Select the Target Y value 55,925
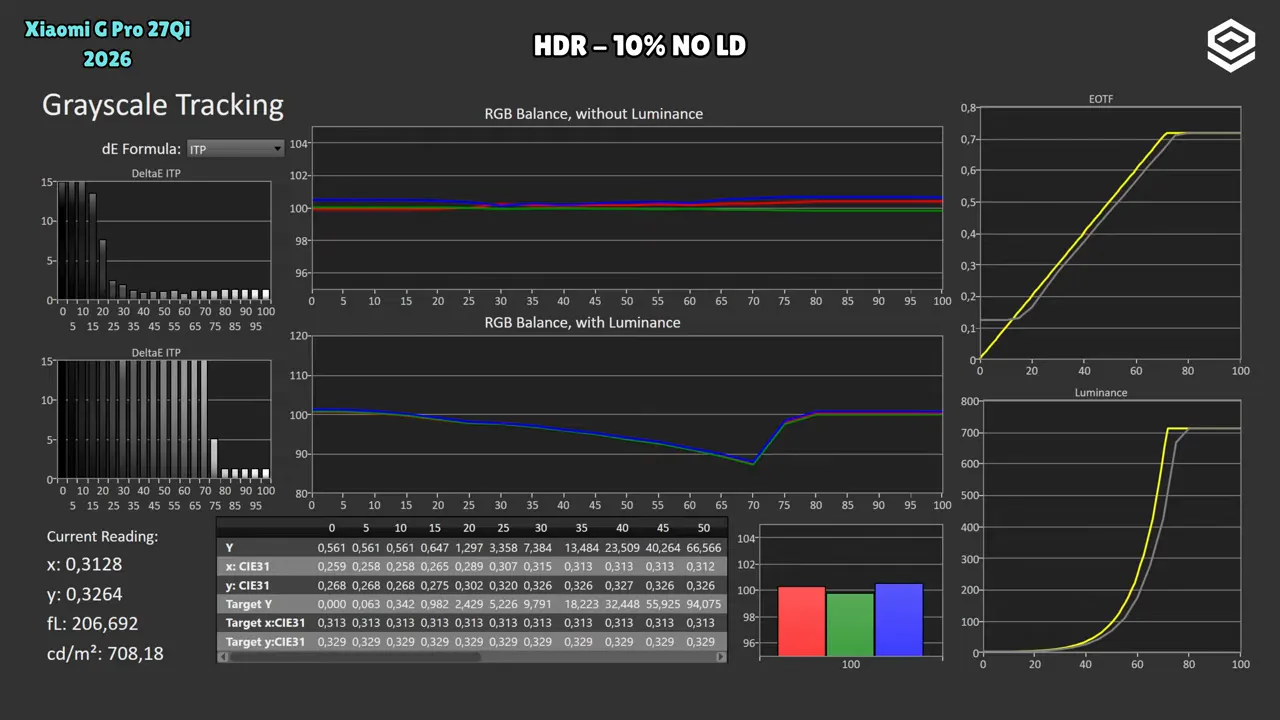The height and width of the screenshot is (720, 1280). click(663, 604)
